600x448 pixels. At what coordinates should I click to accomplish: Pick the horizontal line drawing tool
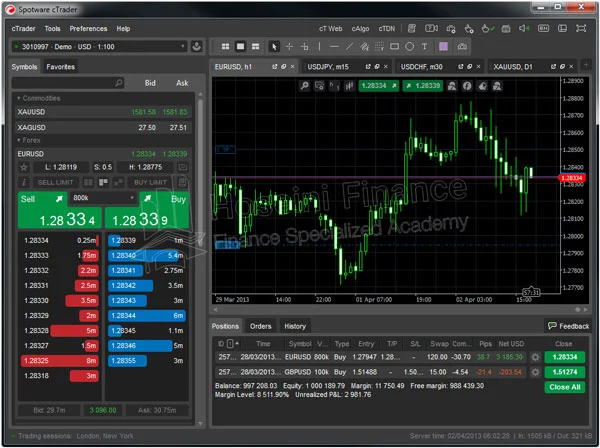point(334,47)
